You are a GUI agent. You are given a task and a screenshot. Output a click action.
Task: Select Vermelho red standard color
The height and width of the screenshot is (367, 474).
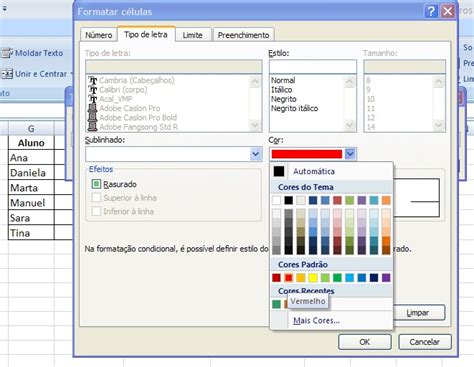[289, 278]
